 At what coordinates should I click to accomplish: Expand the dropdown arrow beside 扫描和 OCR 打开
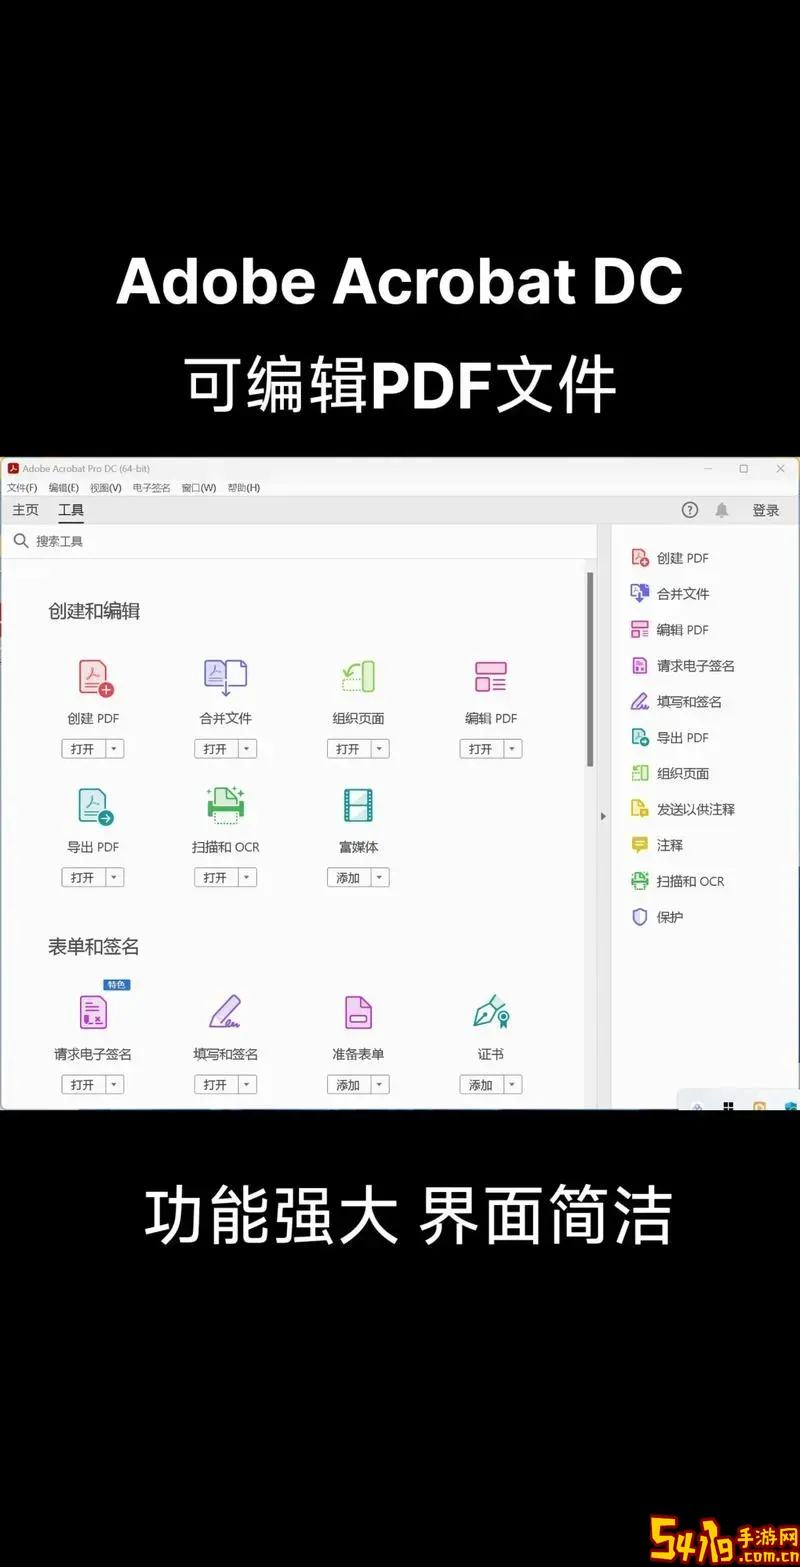tap(247, 878)
